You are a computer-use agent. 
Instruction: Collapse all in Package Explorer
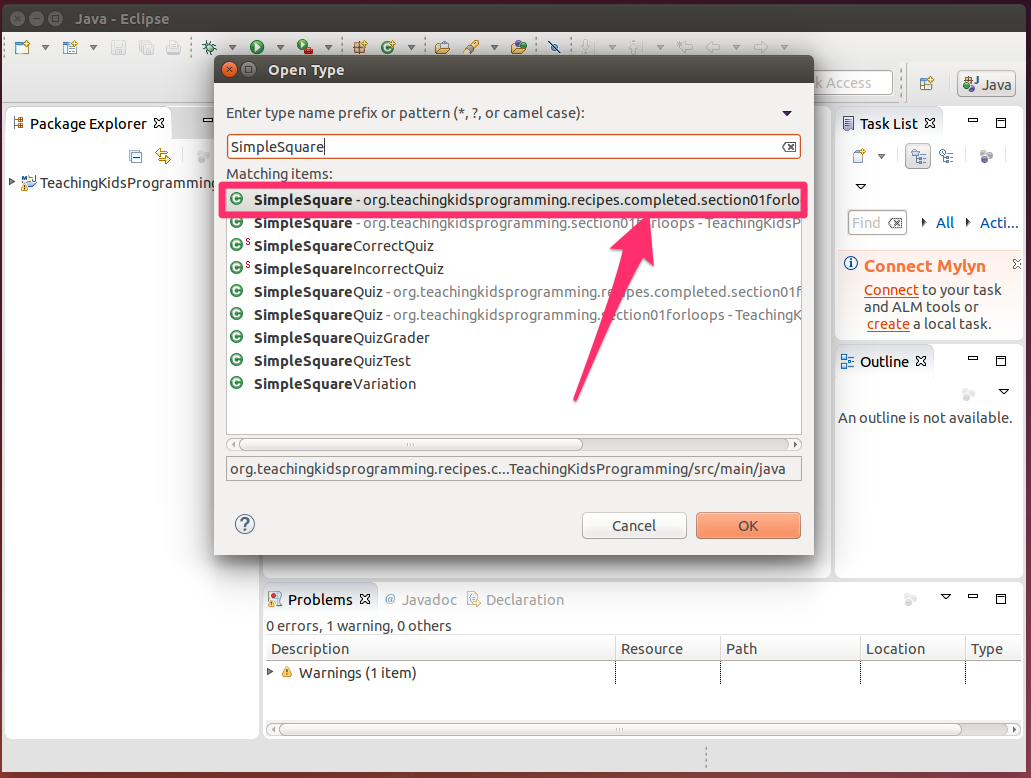(136, 156)
